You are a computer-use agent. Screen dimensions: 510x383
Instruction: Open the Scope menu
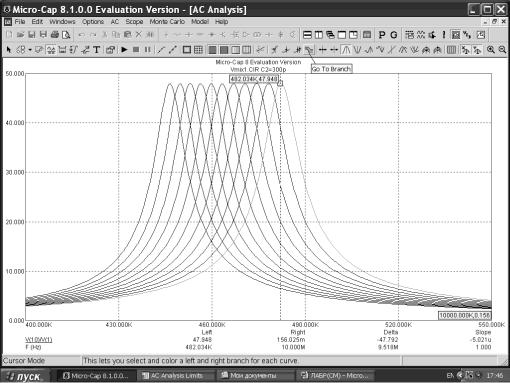point(134,22)
